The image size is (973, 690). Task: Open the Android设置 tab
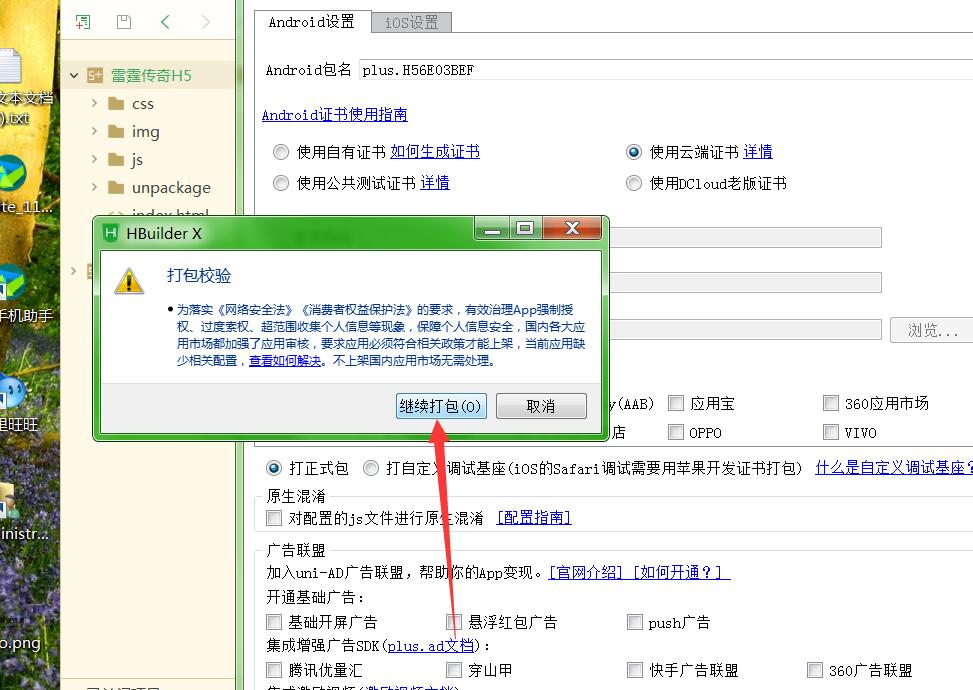point(311,22)
